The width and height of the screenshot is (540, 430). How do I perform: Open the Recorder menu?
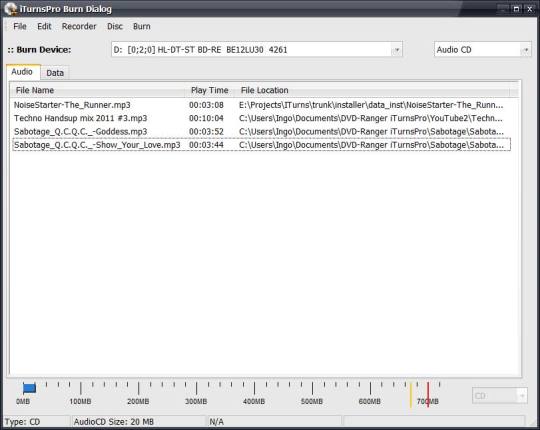pyautogui.click(x=79, y=27)
